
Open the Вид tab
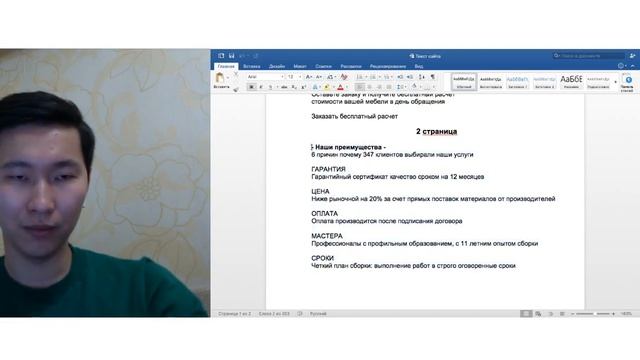pyautogui.click(x=419, y=66)
